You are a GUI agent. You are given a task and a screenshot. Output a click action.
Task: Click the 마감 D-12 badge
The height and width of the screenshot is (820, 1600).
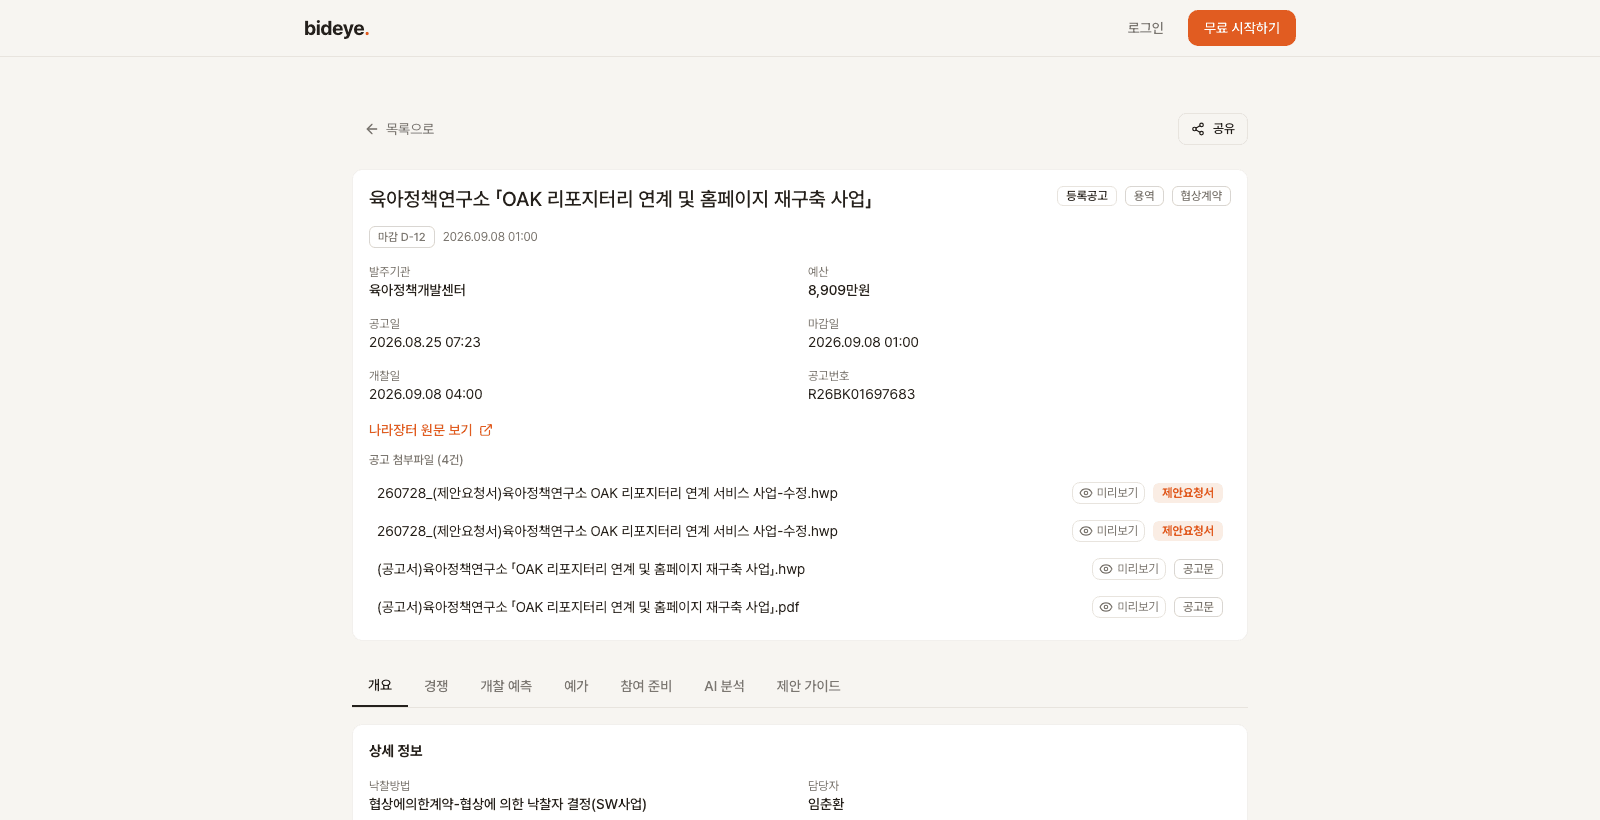(402, 237)
